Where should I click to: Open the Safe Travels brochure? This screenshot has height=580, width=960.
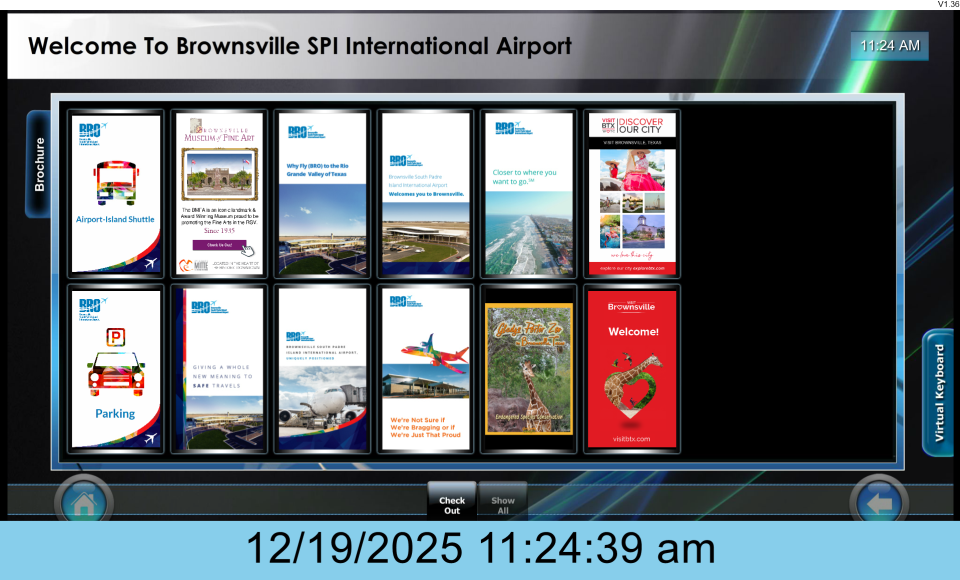pyautogui.click(x=219, y=368)
